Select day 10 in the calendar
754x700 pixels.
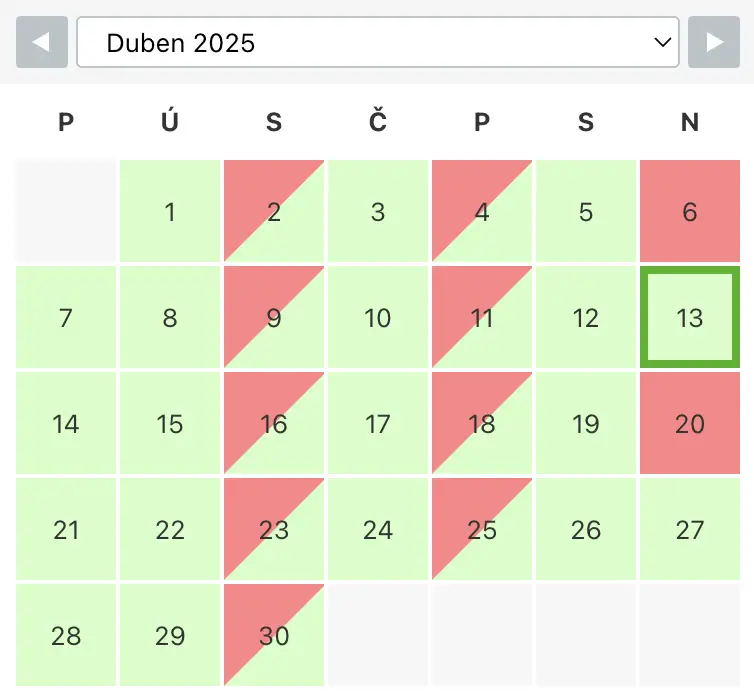point(378,318)
